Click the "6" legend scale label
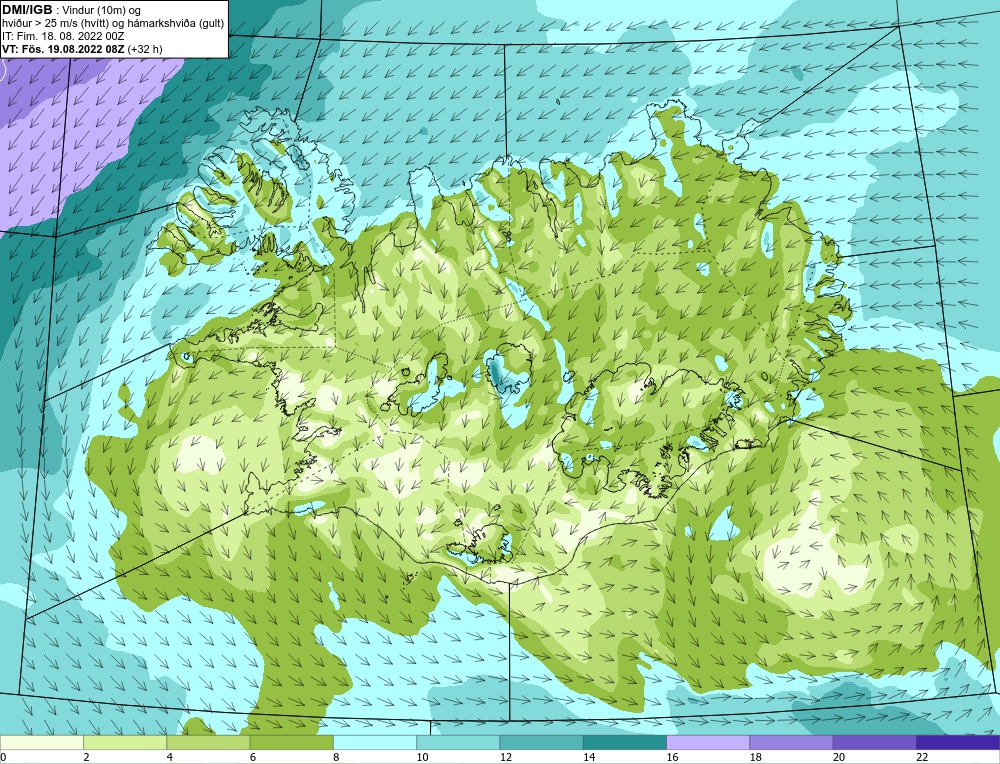 click(x=253, y=757)
